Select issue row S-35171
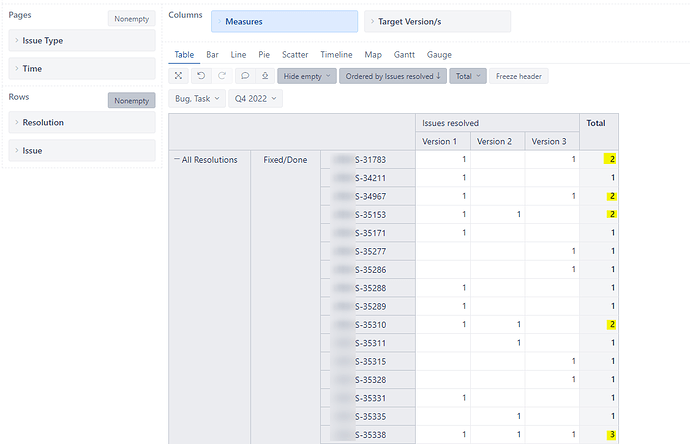Image resolution: width=690 pixels, height=444 pixels. click(368, 233)
